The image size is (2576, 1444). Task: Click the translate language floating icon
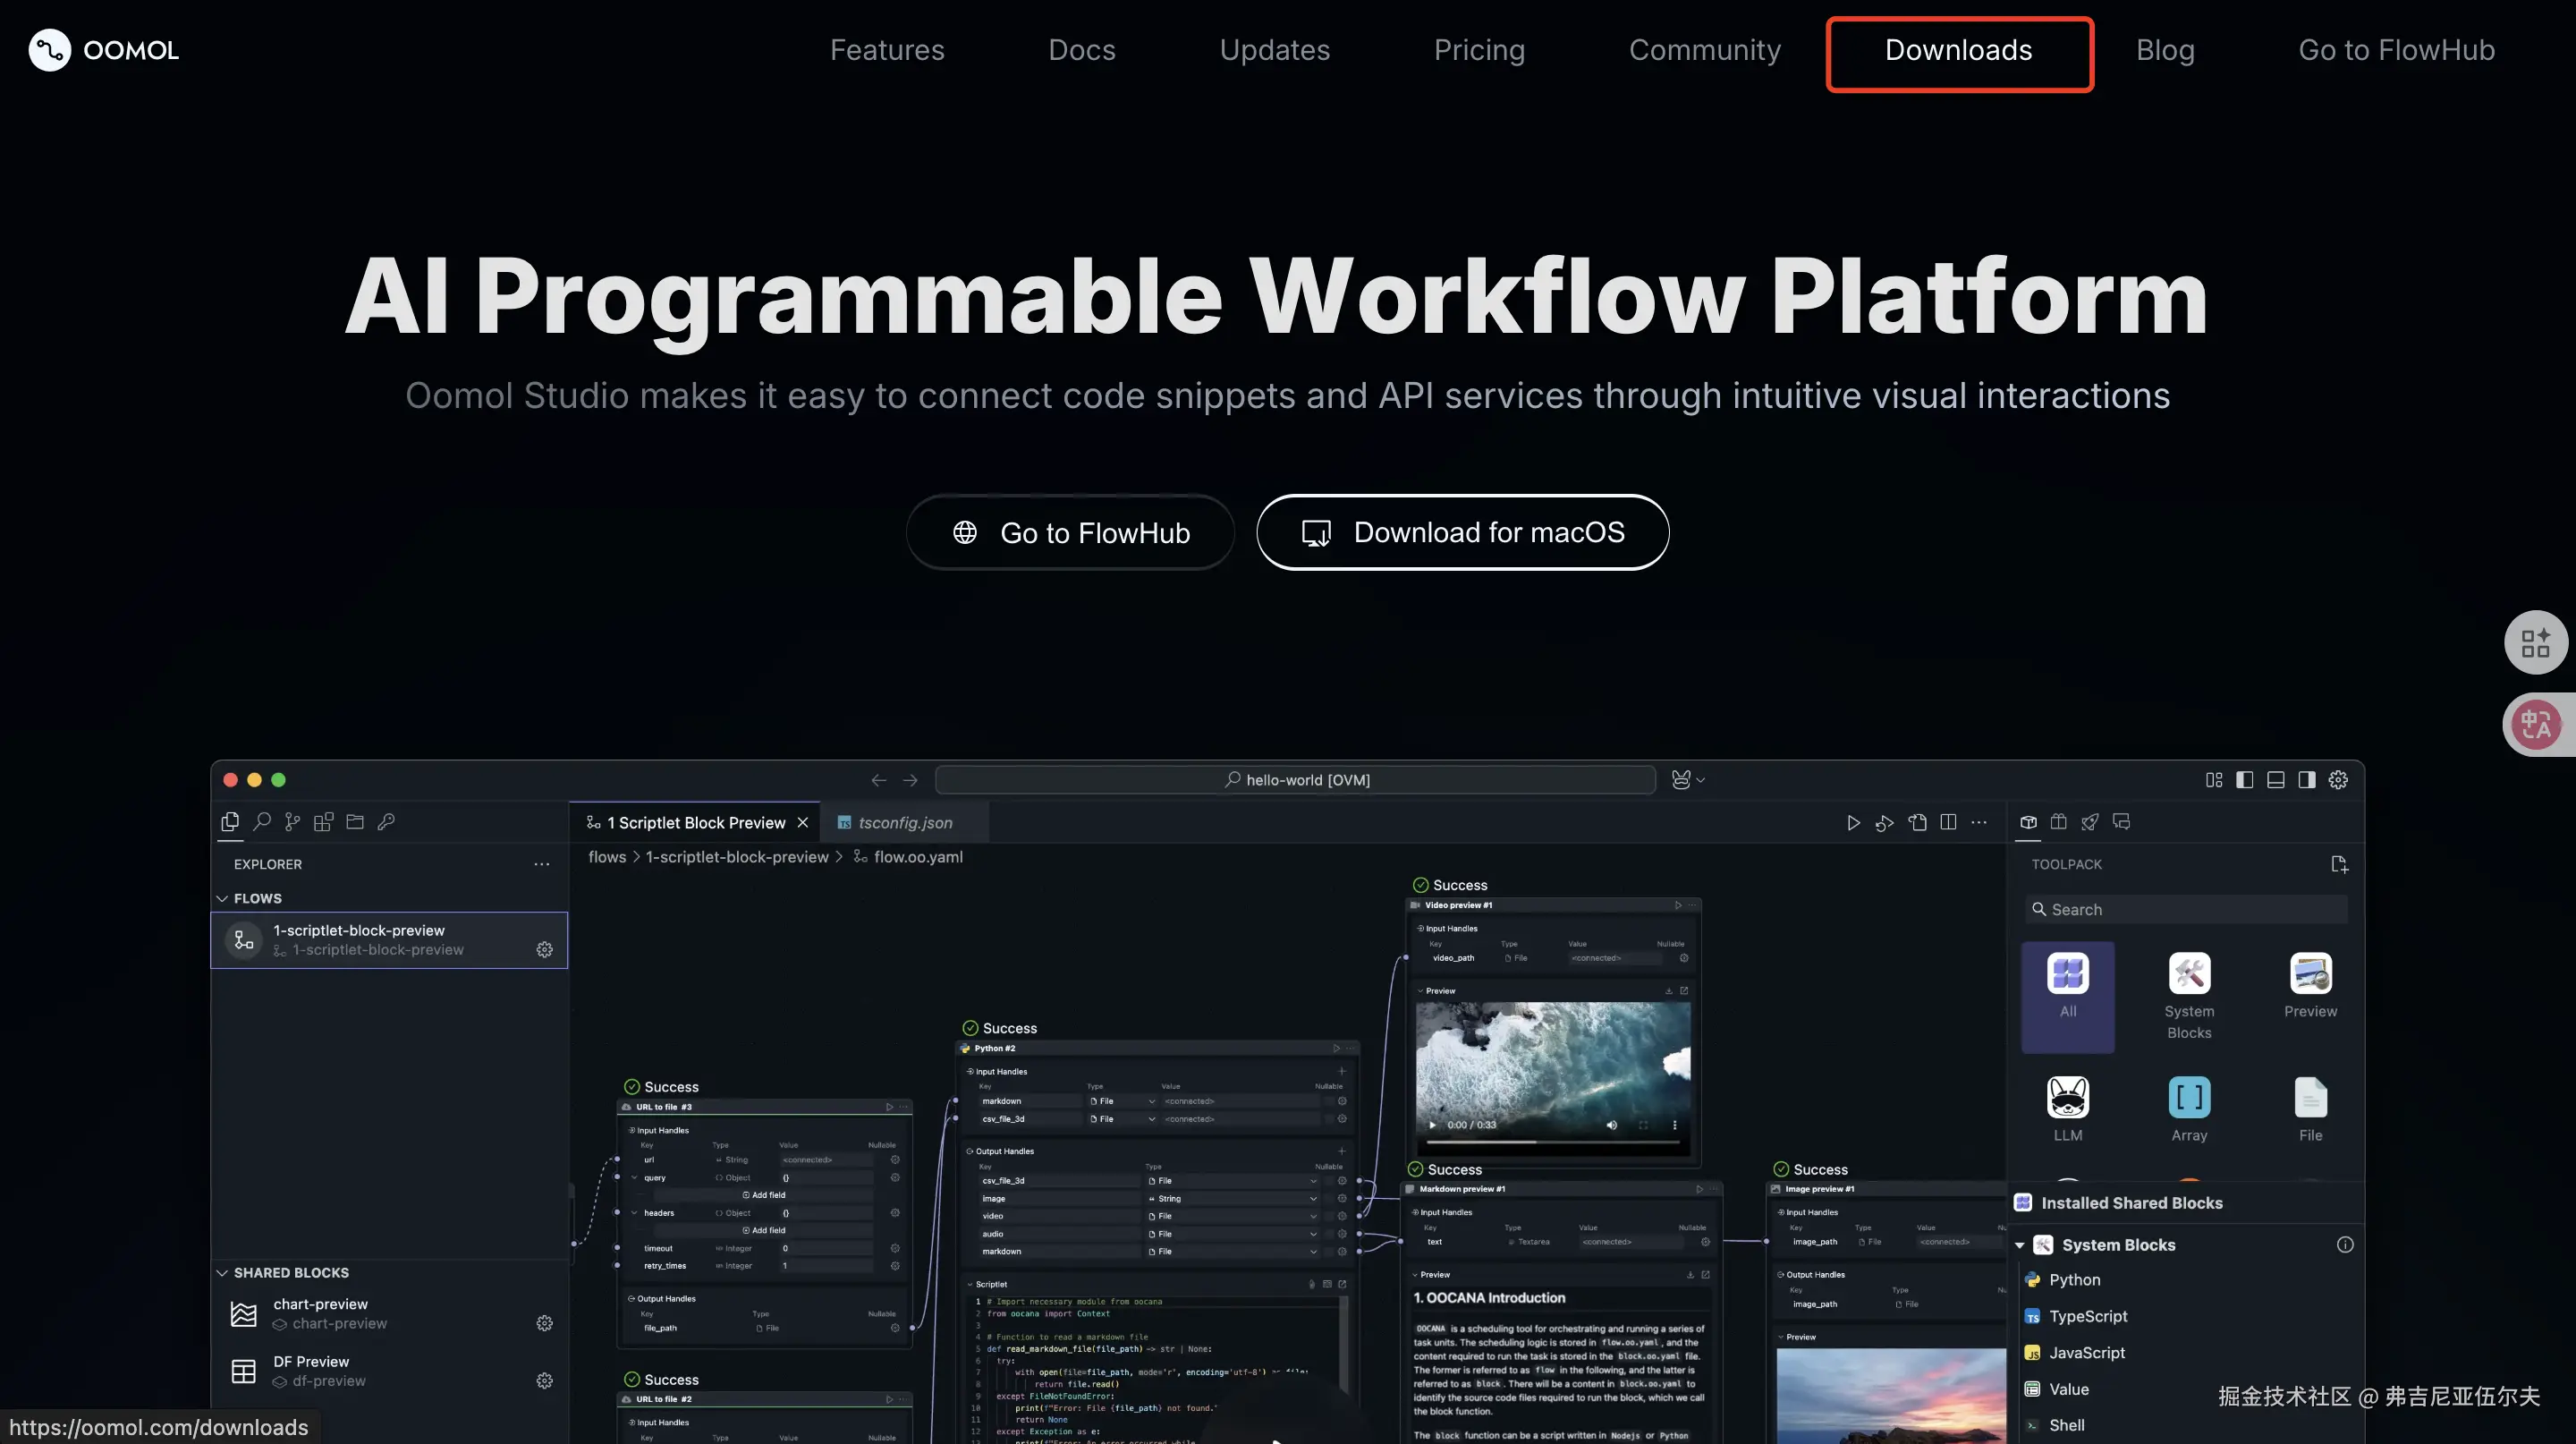(x=2535, y=724)
